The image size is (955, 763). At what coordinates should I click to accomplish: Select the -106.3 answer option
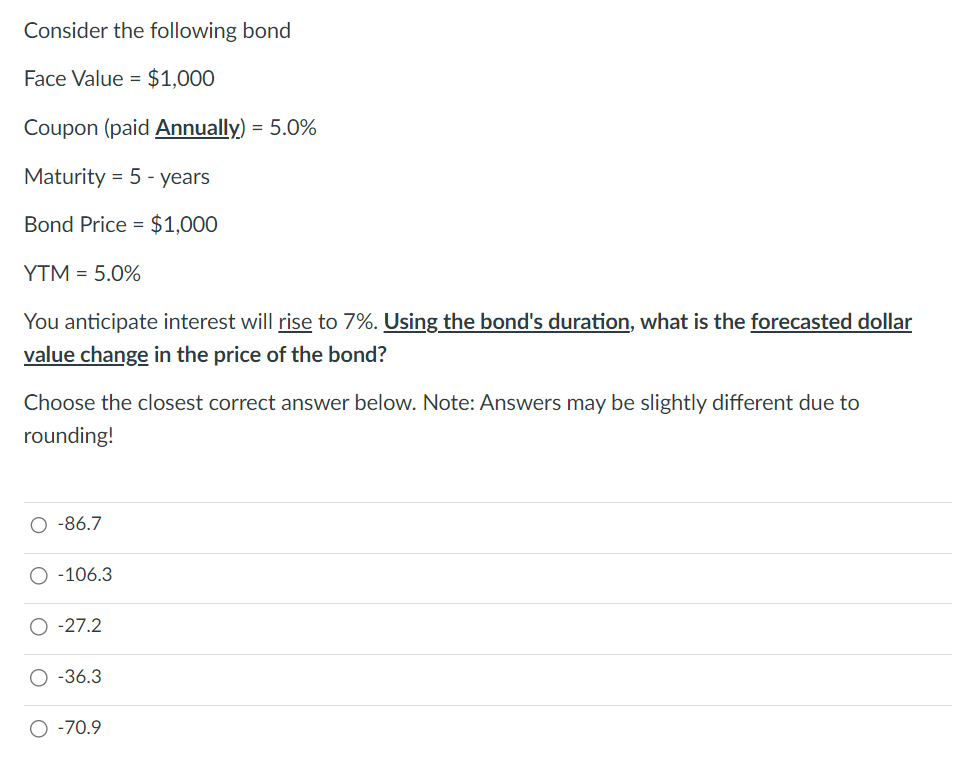37,575
